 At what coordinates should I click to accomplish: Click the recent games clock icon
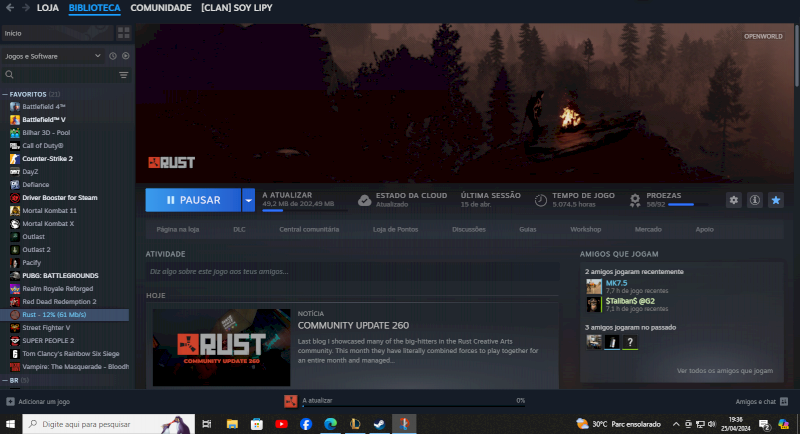click(112, 56)
